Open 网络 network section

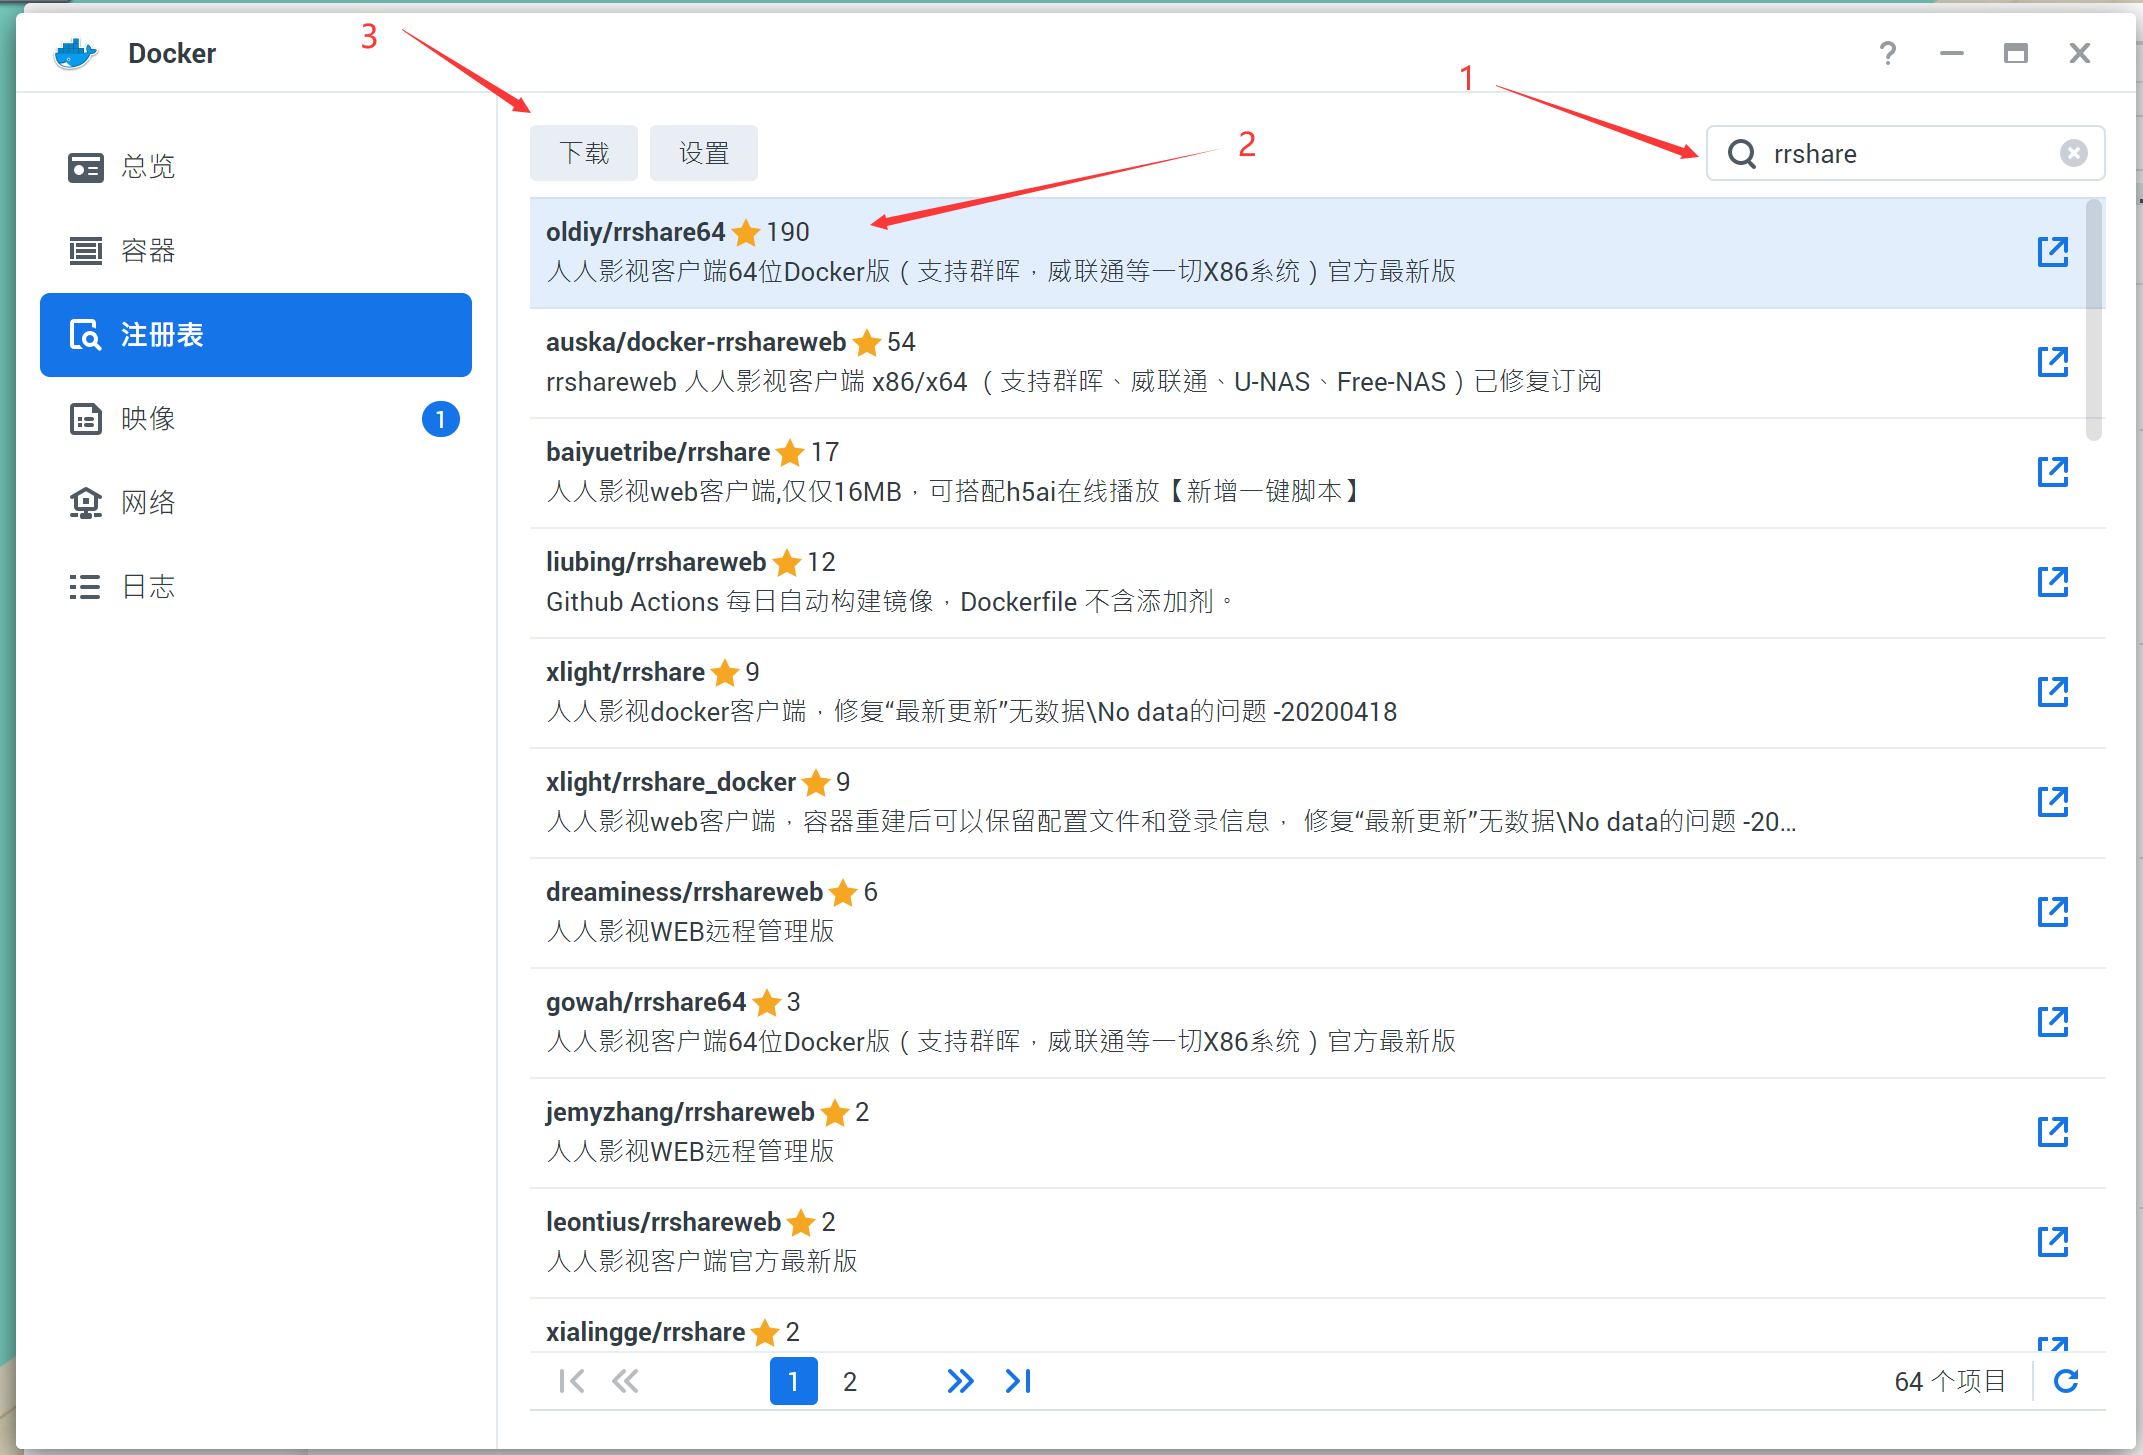pyautogui.click(x=256, y=503)
